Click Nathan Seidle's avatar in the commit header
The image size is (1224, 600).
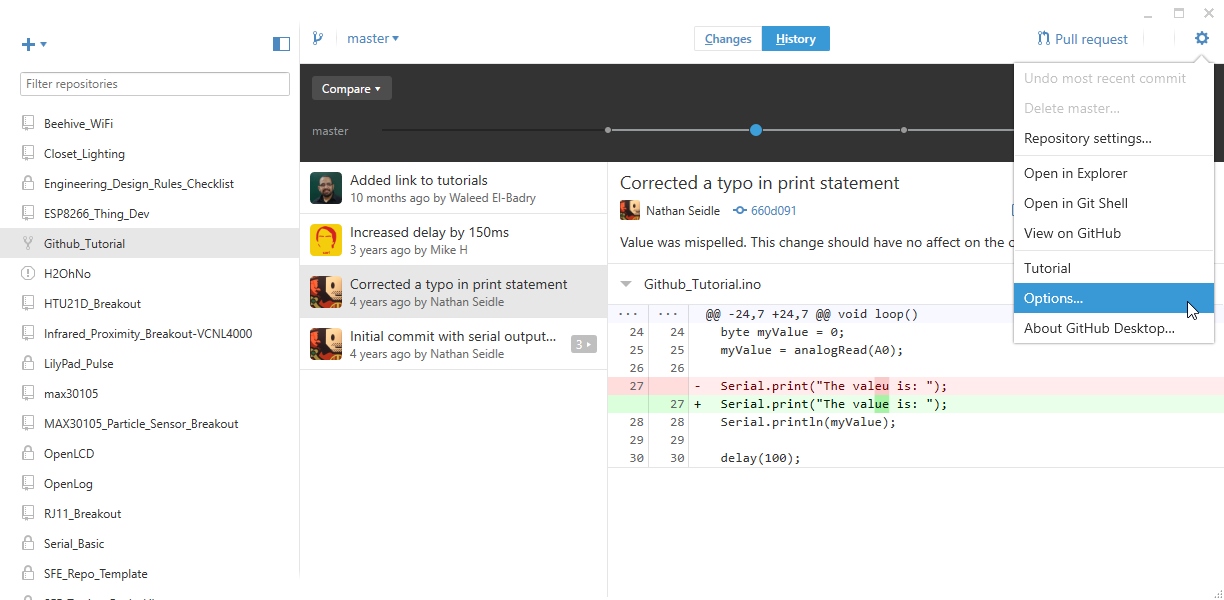[630, 210]
